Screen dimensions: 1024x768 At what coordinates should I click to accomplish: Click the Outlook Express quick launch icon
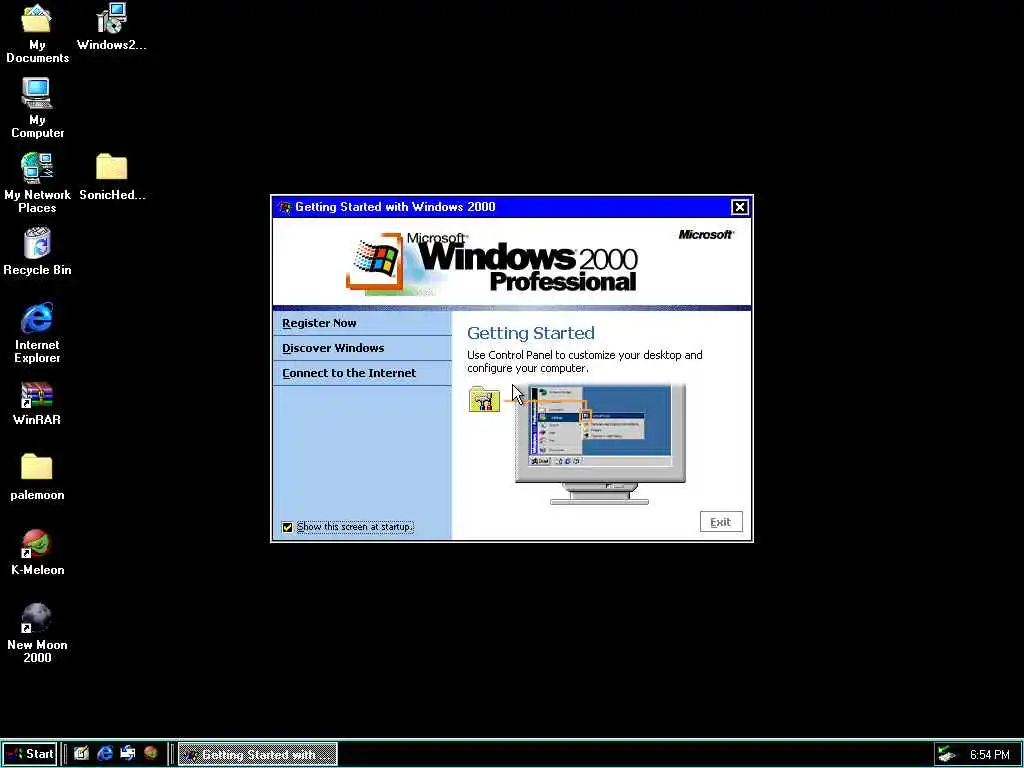pos(127,754)
